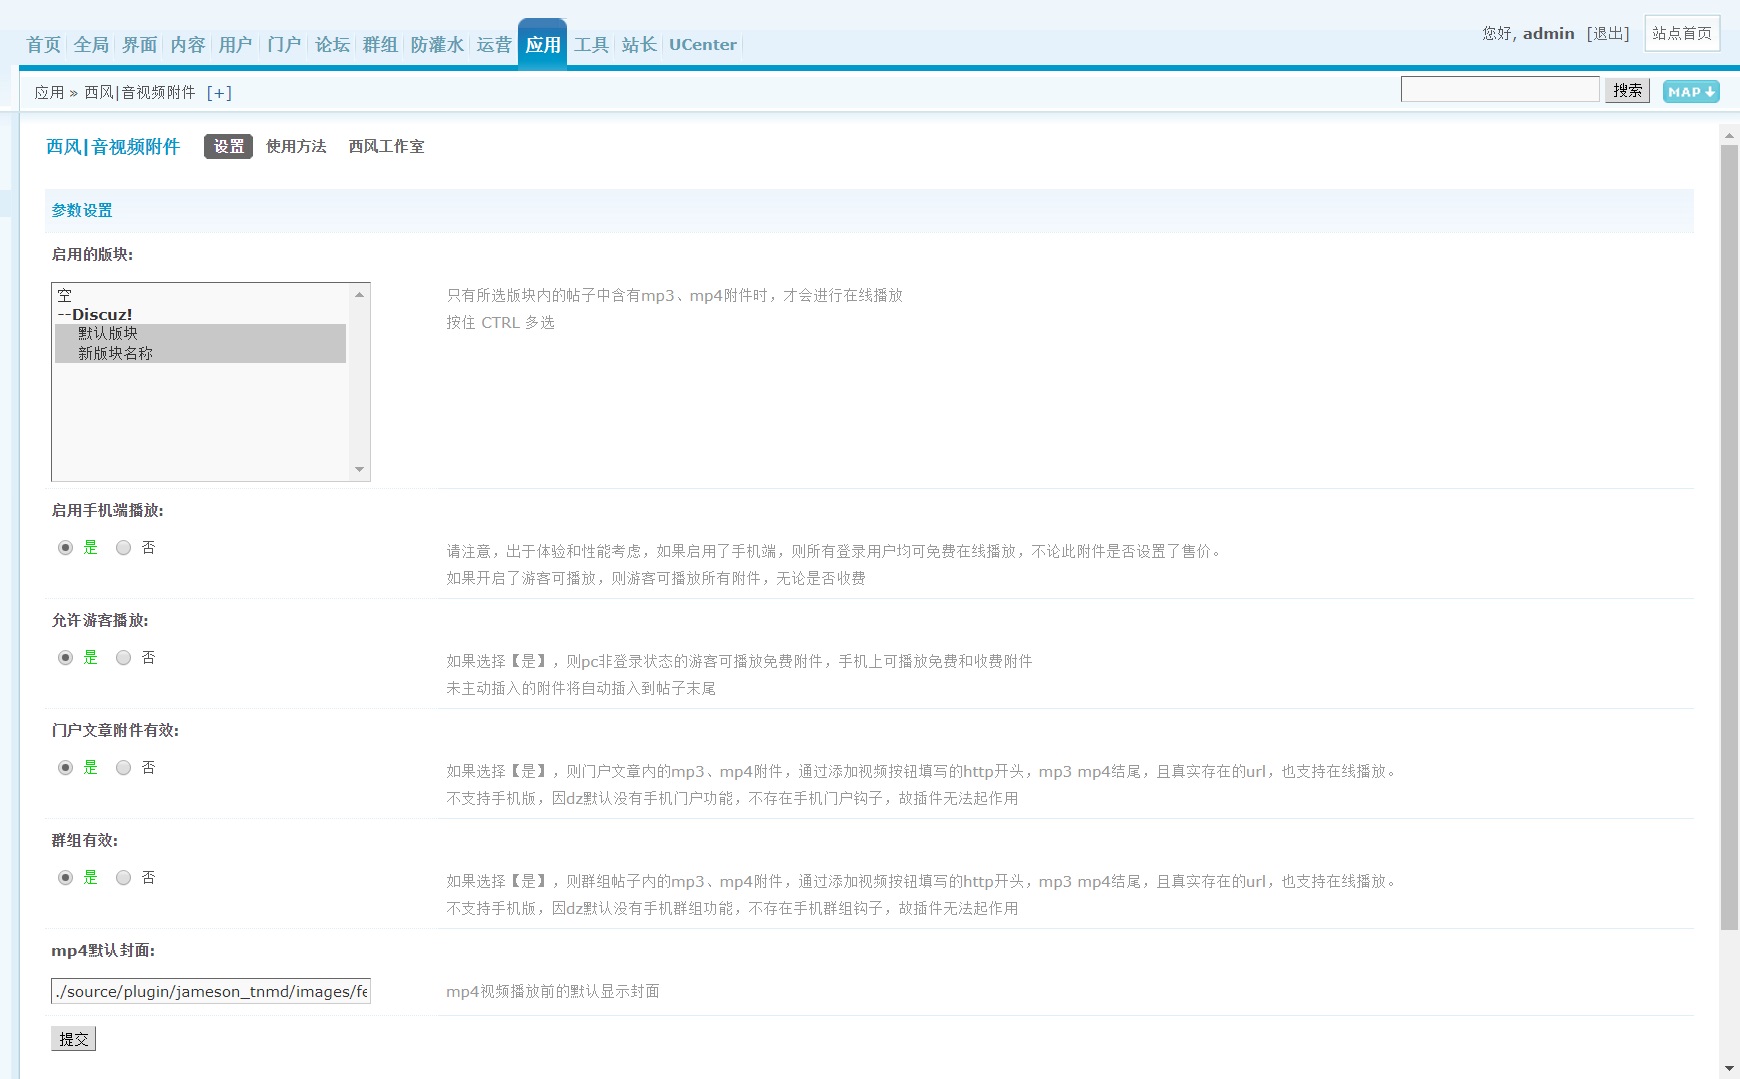
Task: Click 应用 in the breadcrumb
Action: (x=49, y=93)
